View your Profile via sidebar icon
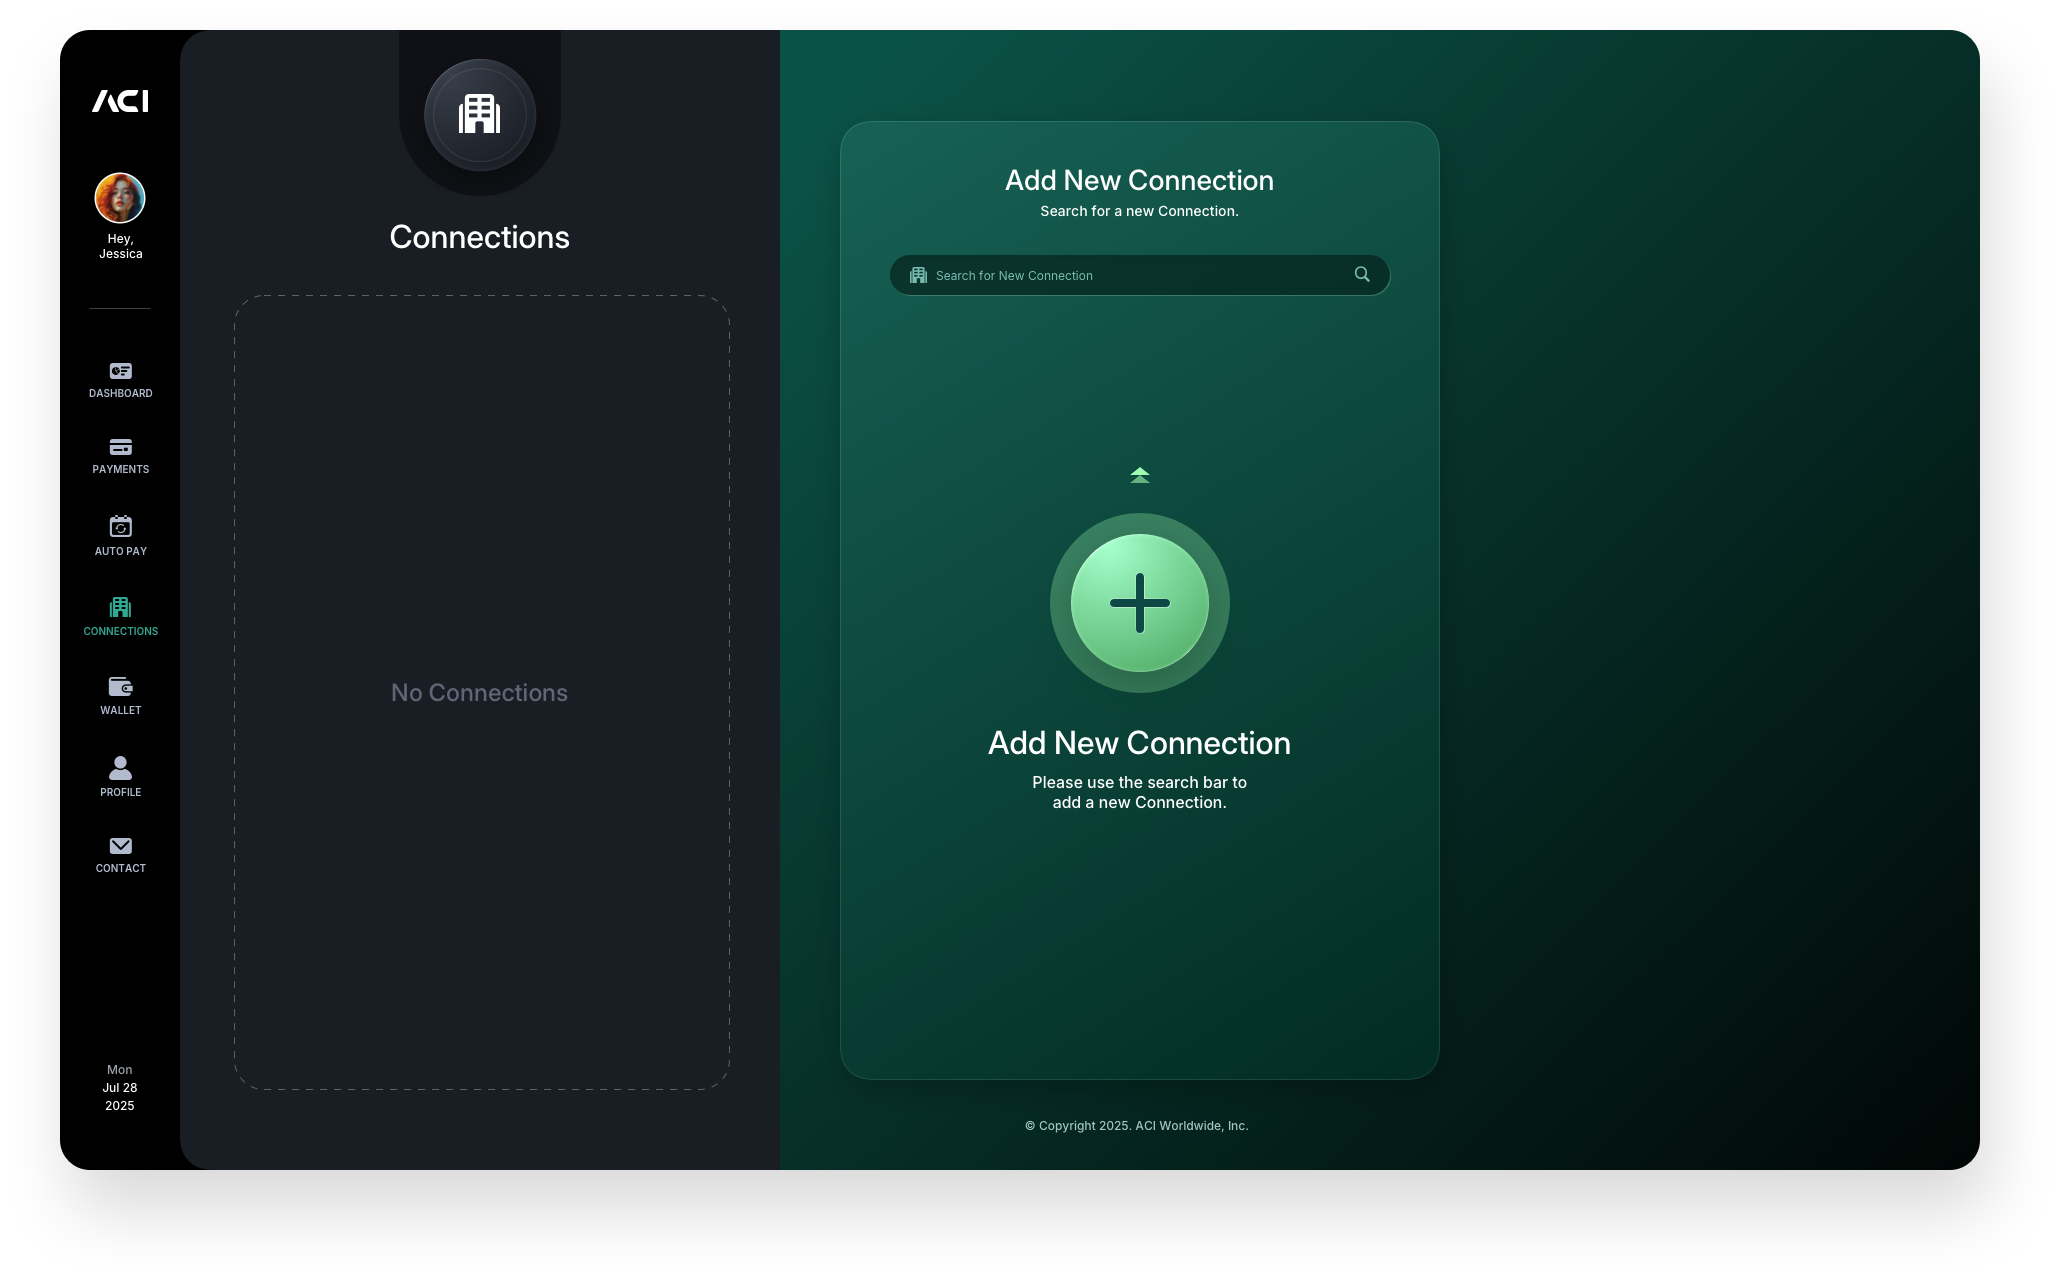Image resolution: width=2060 pixels, height=1280 pixels. pyautogui.click(x=120, y=772)
